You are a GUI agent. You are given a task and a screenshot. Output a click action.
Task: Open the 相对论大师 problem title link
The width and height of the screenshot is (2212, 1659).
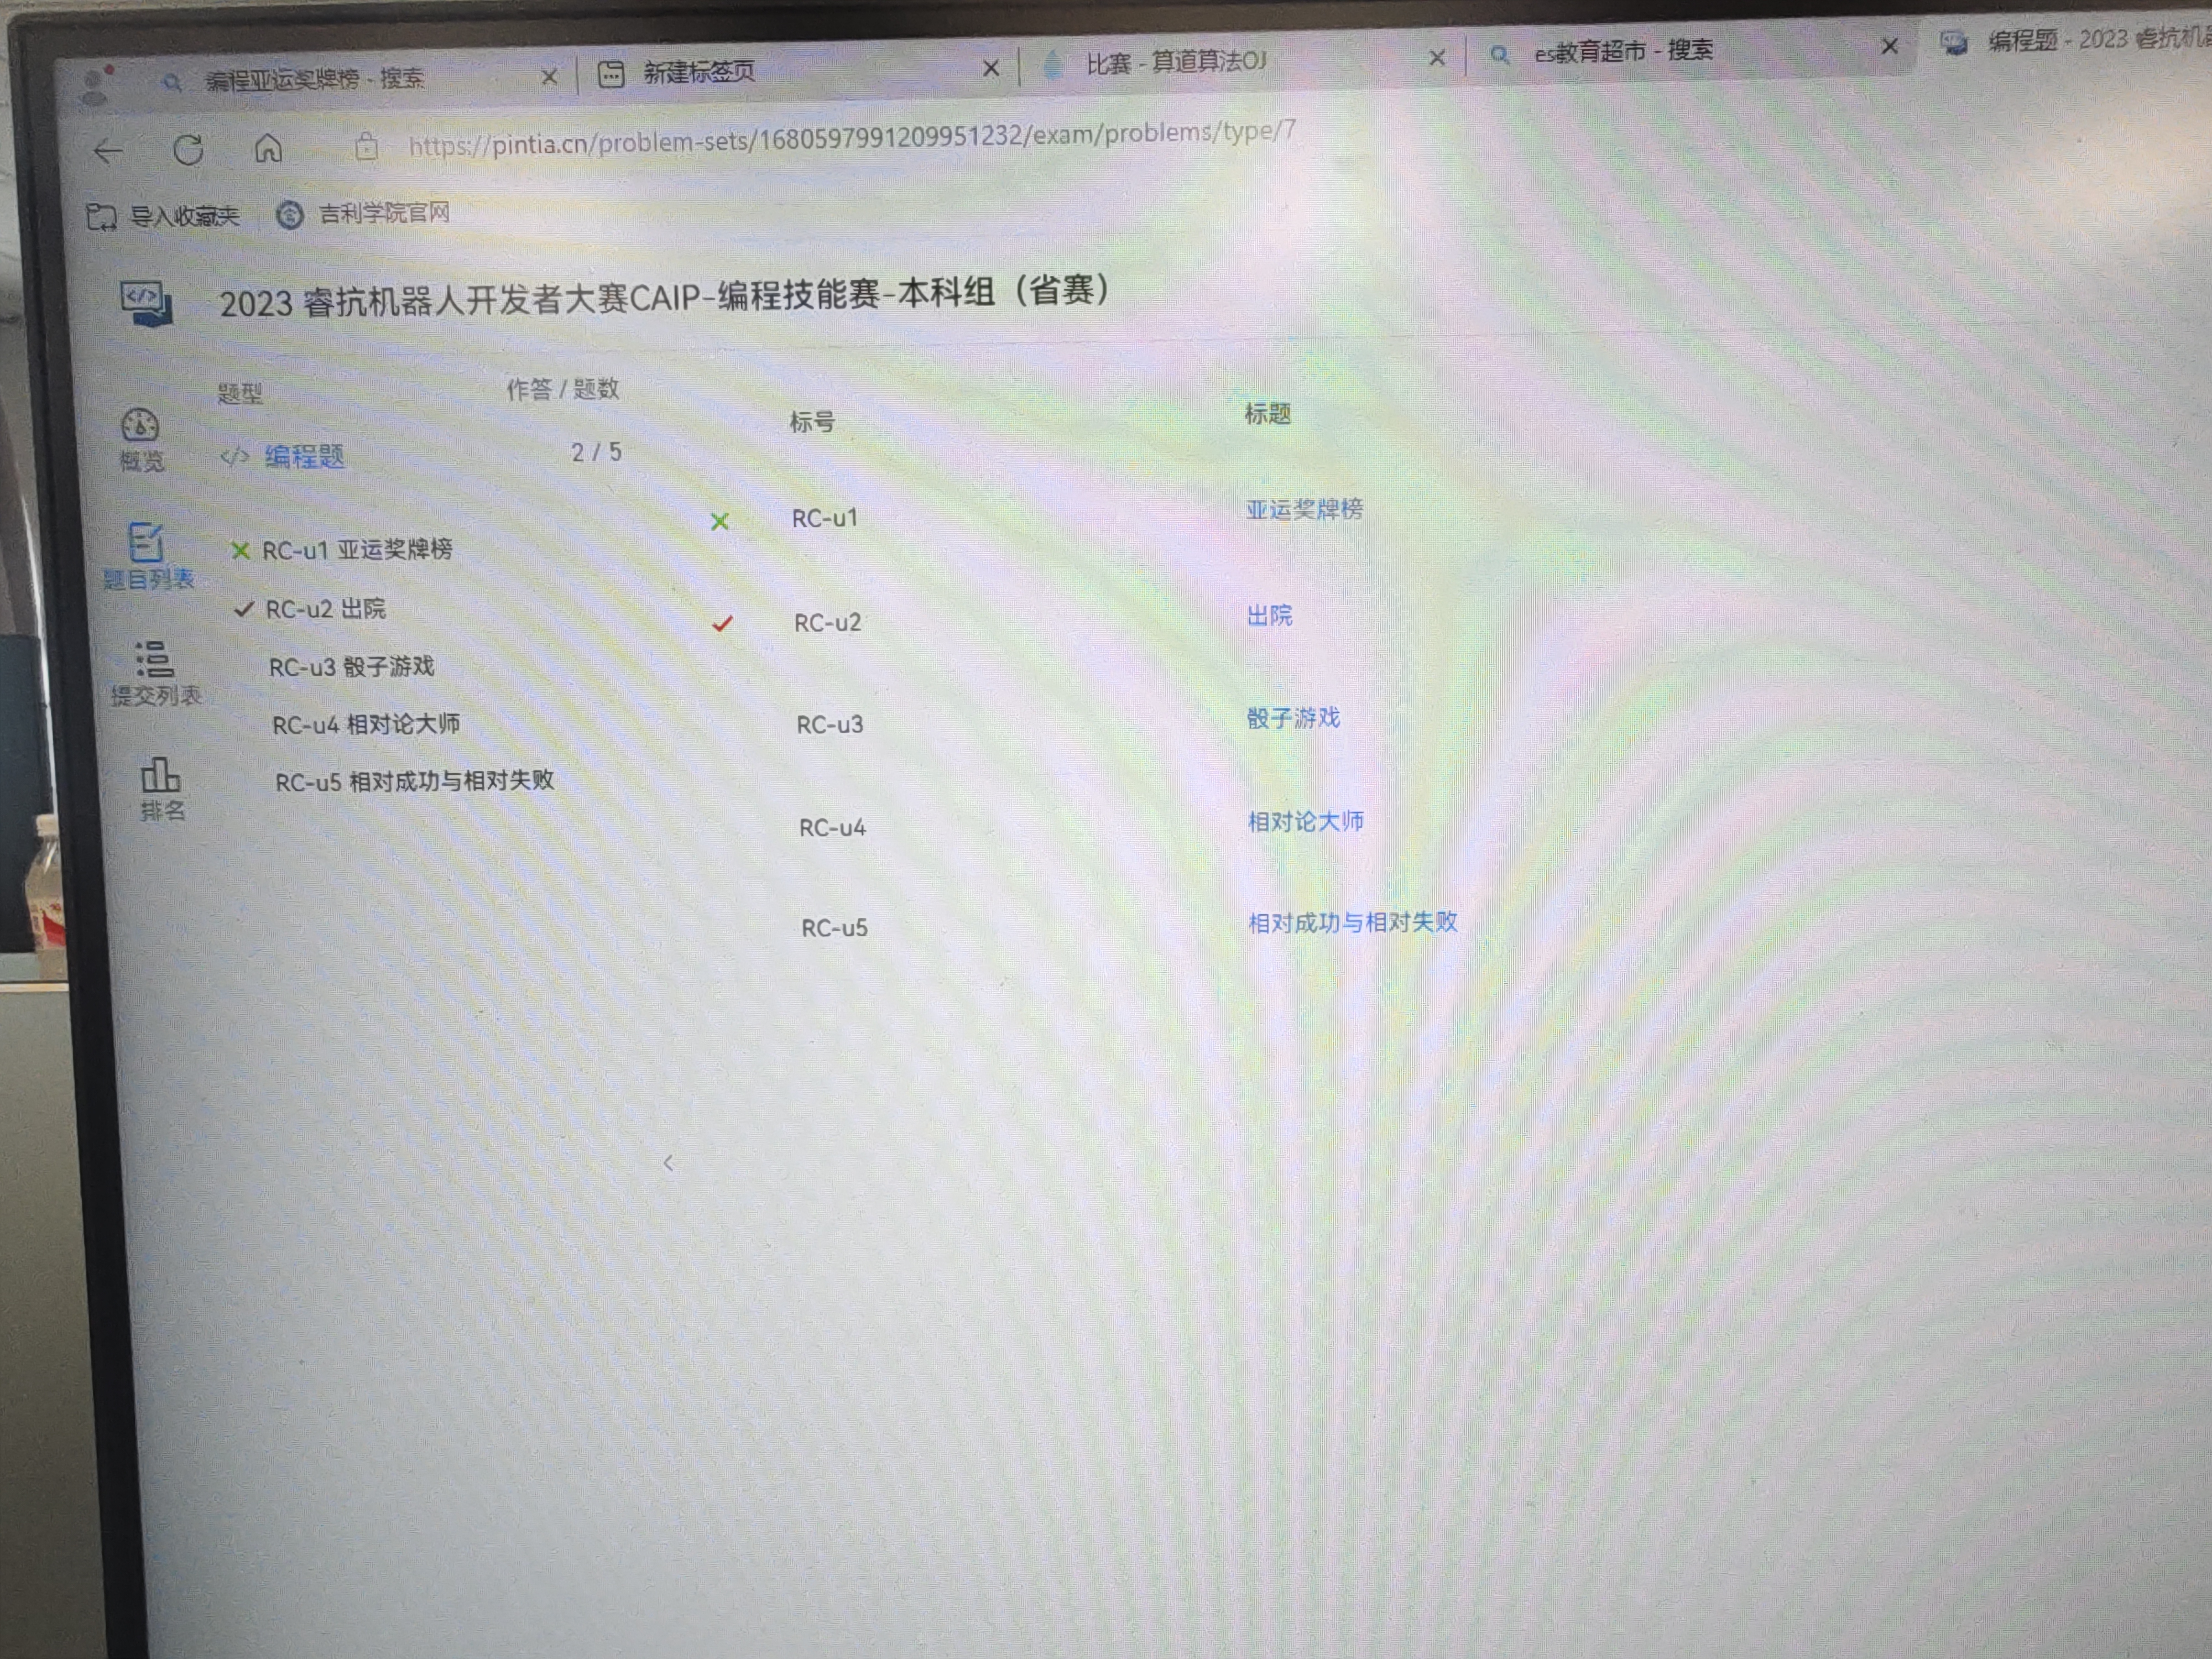(1305, 821)
